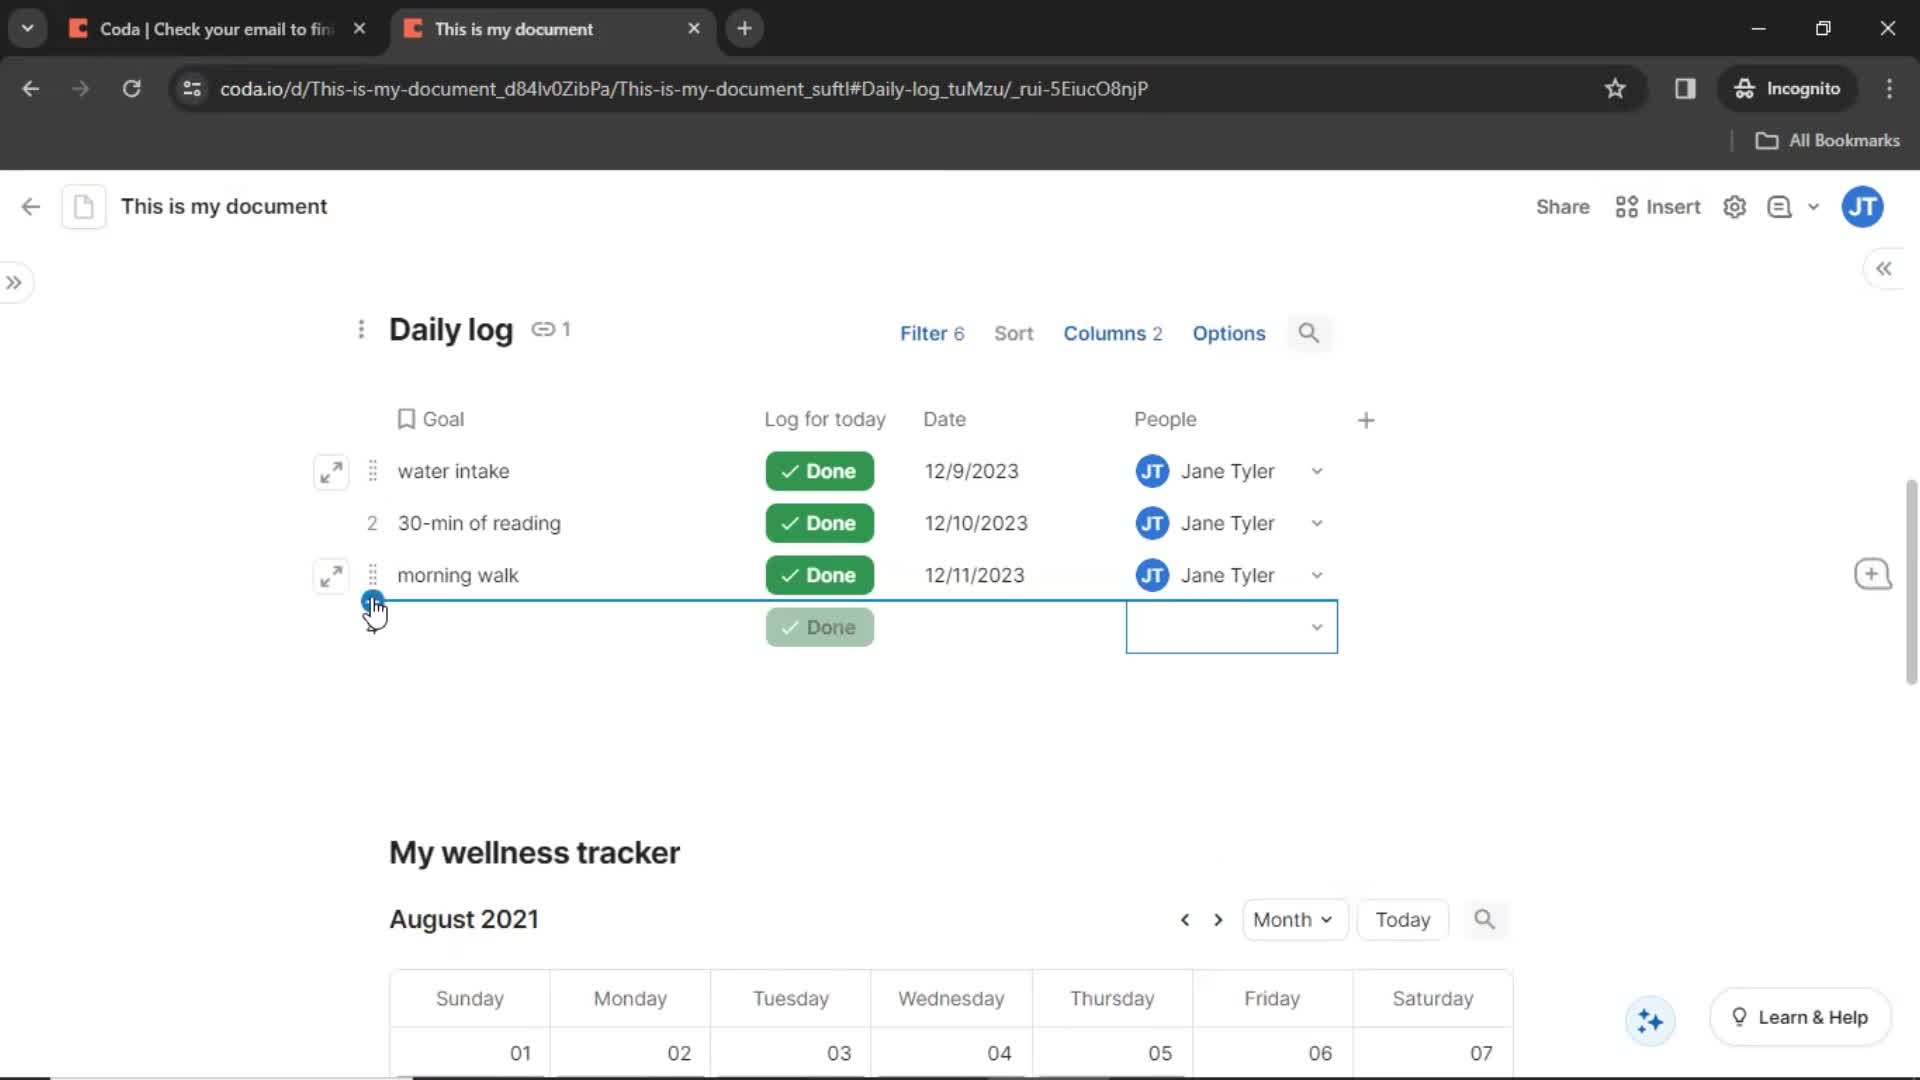Click the Filter icon with count 6
This screenshot has height=1080, width=1920.
coord(932,334)
